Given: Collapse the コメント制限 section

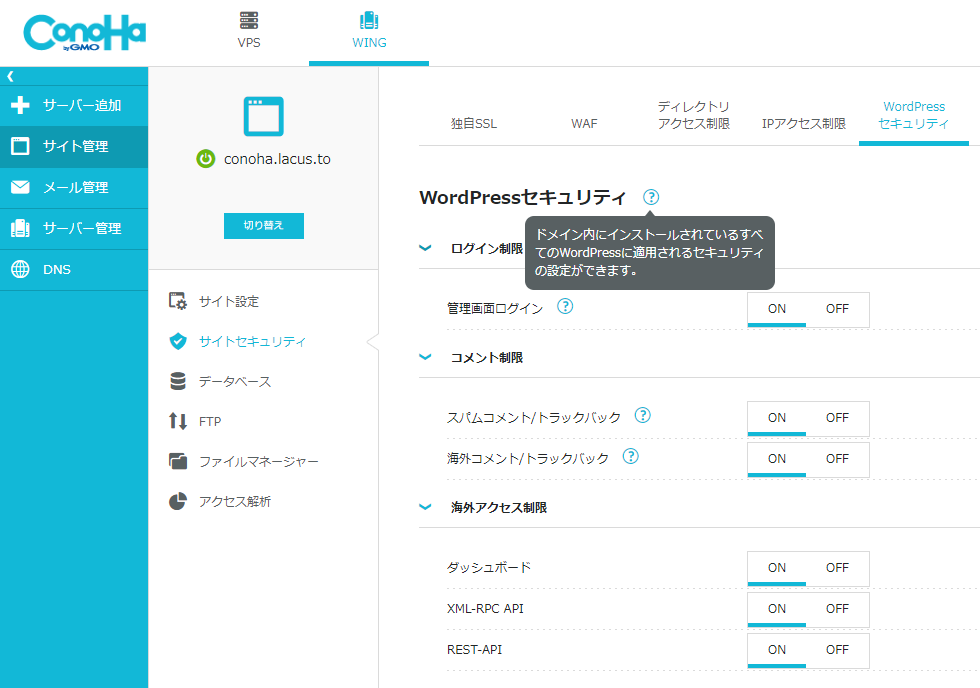Looking at the screenshot, I should 426,357.
